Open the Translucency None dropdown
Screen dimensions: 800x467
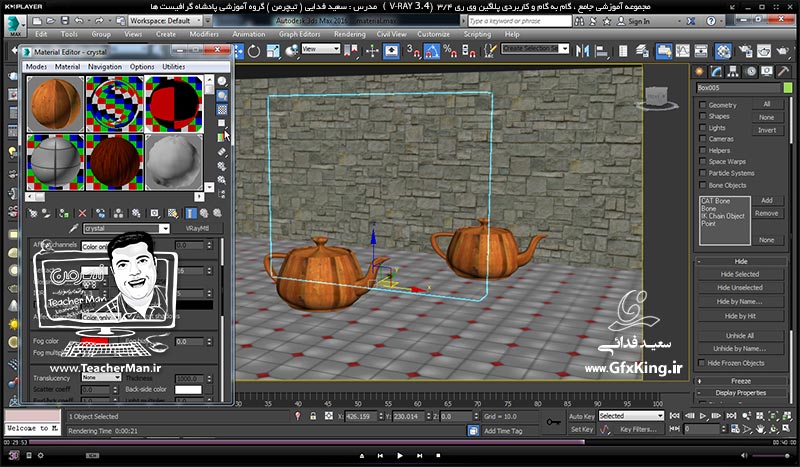pos(101,377)
